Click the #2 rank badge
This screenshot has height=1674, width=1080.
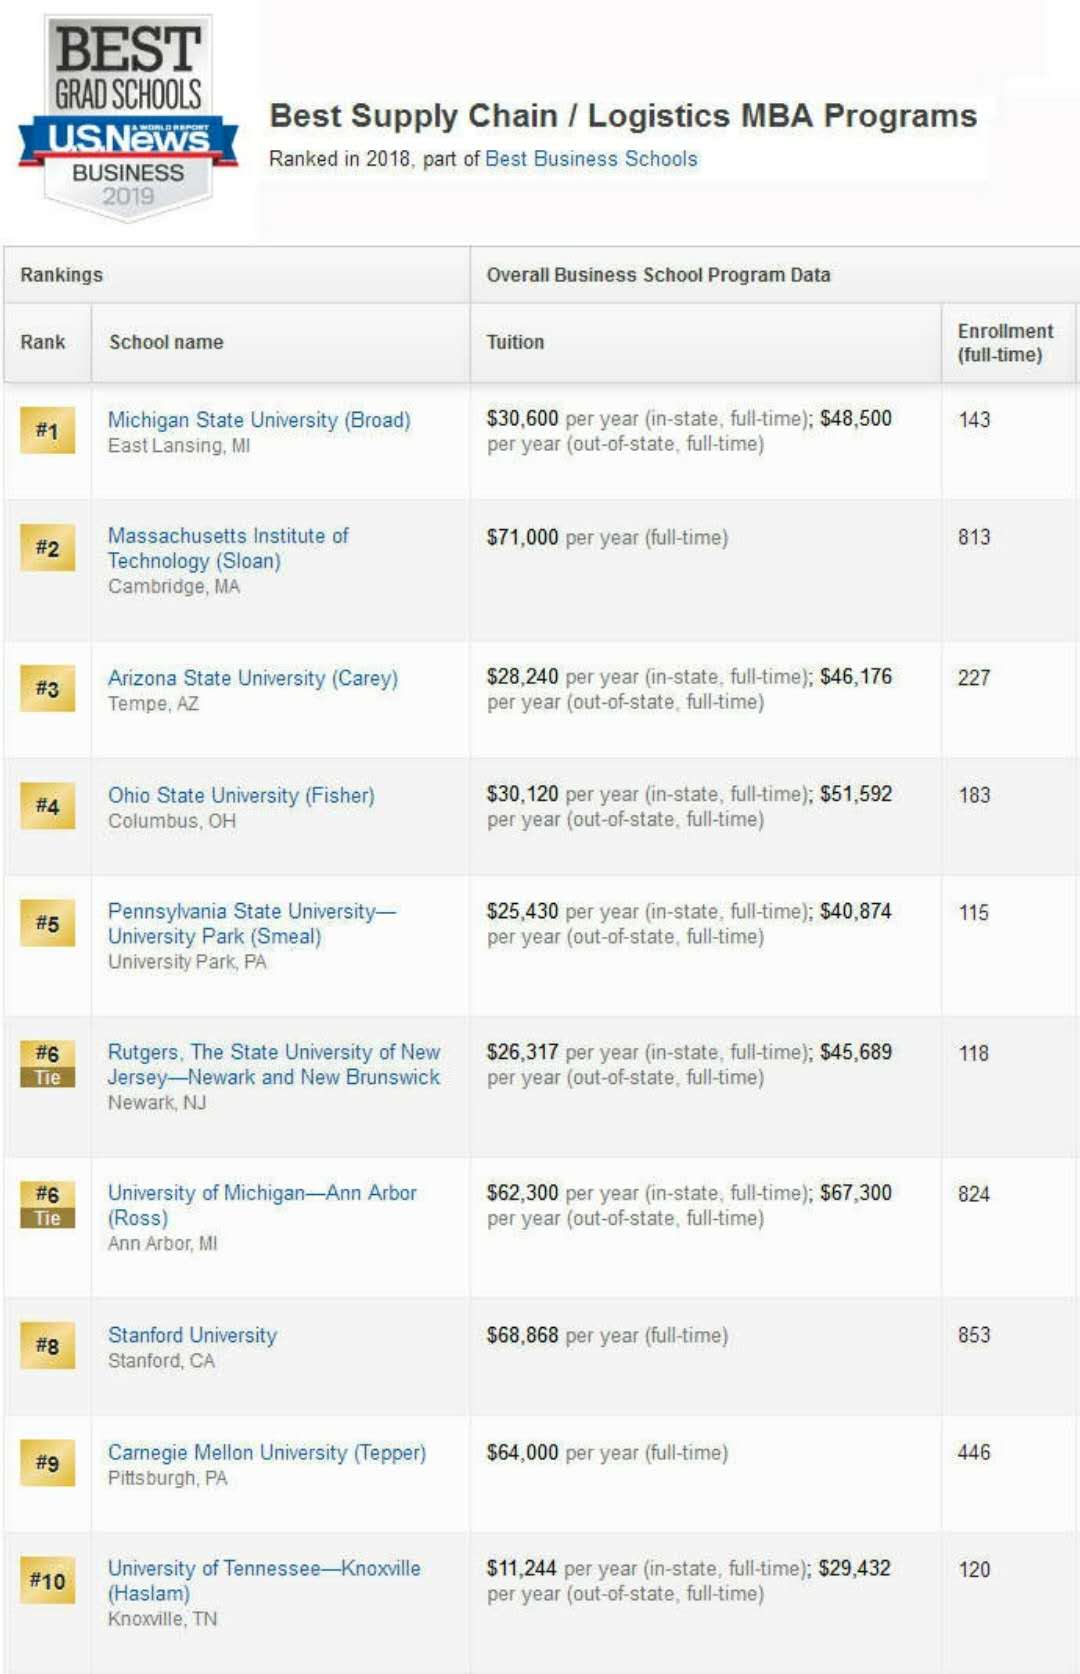tap(47, 548)
